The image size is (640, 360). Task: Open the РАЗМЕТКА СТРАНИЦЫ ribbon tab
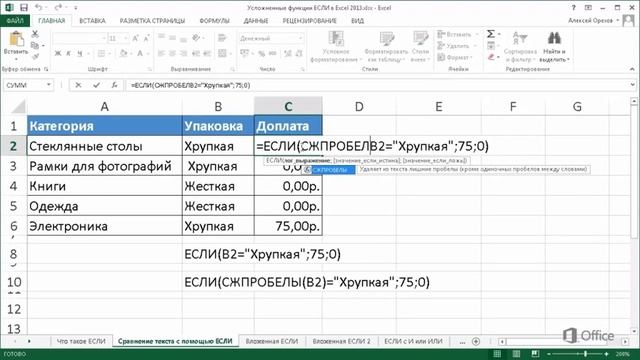coord(152,20)
